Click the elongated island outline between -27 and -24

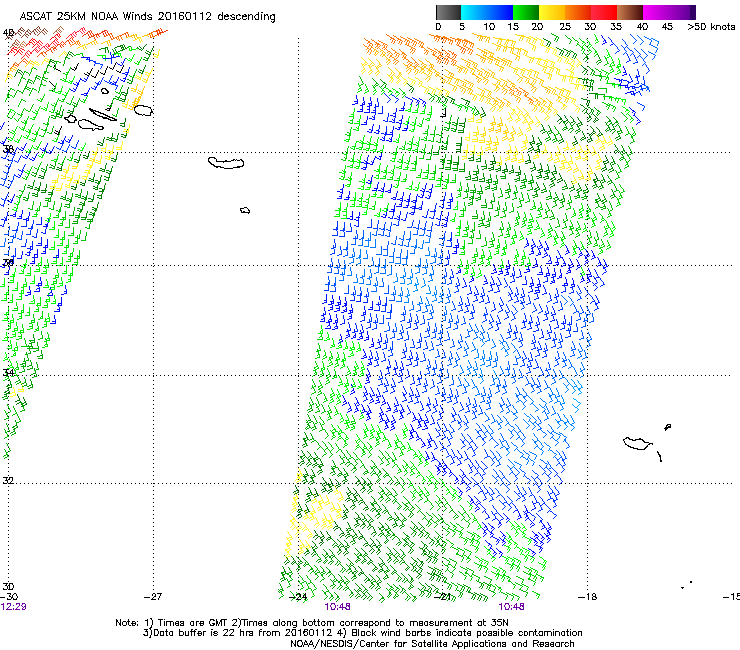point(226,163)
